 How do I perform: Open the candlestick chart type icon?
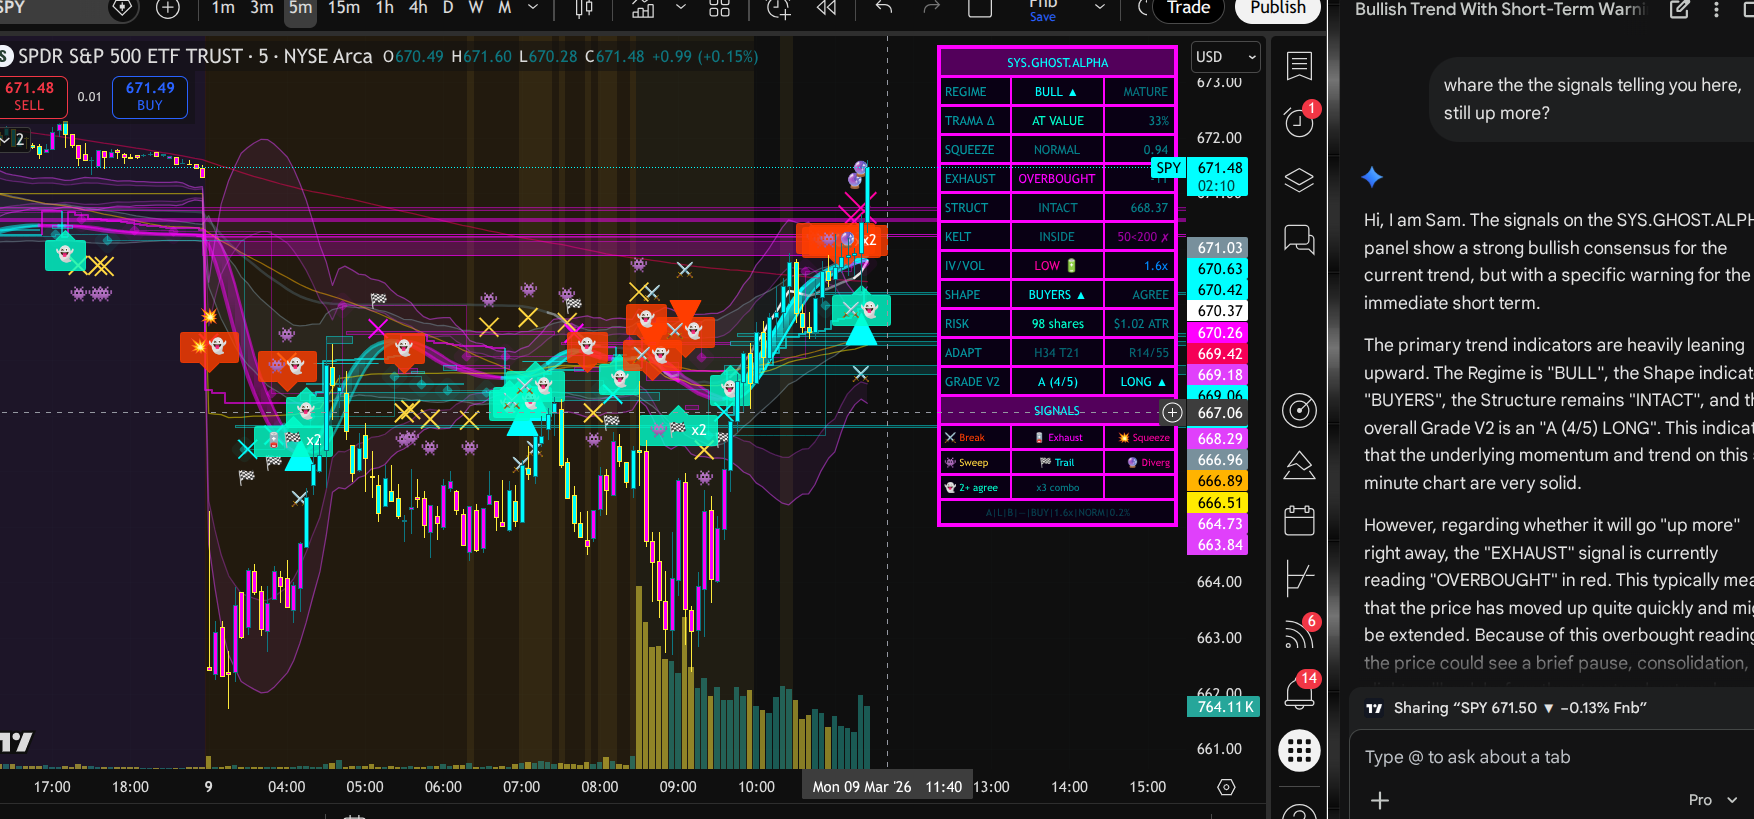[x=584, y=8]
